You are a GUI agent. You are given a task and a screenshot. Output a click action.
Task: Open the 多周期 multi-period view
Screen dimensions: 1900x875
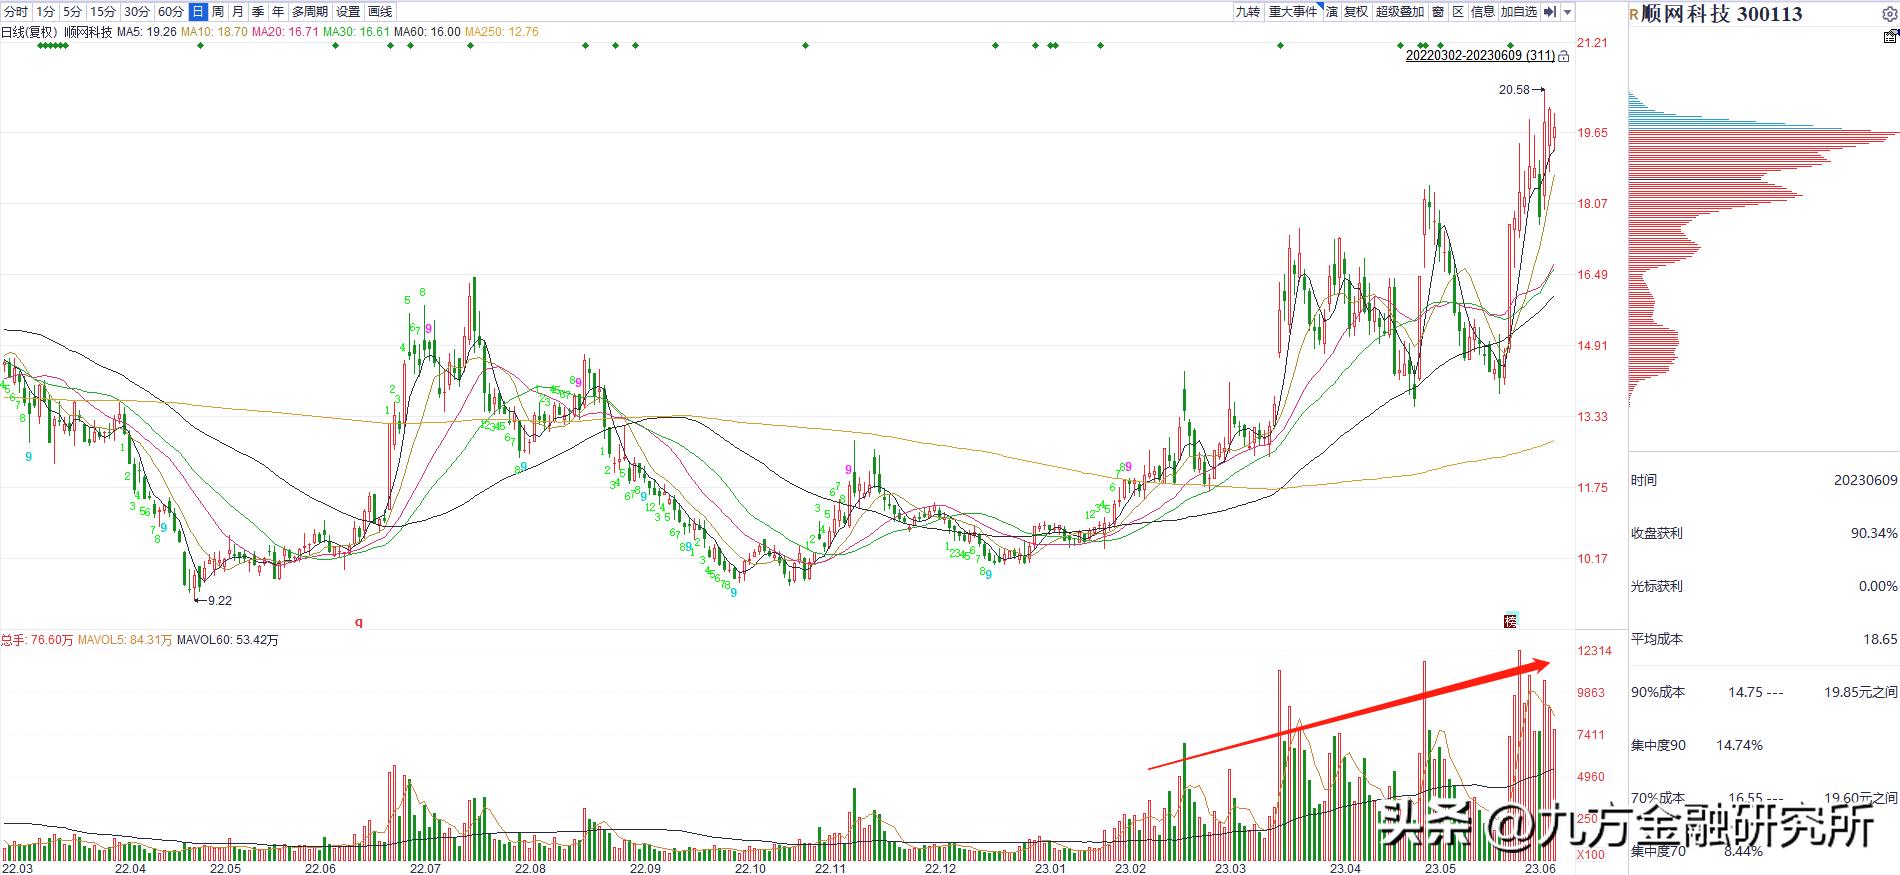point(310,12)
